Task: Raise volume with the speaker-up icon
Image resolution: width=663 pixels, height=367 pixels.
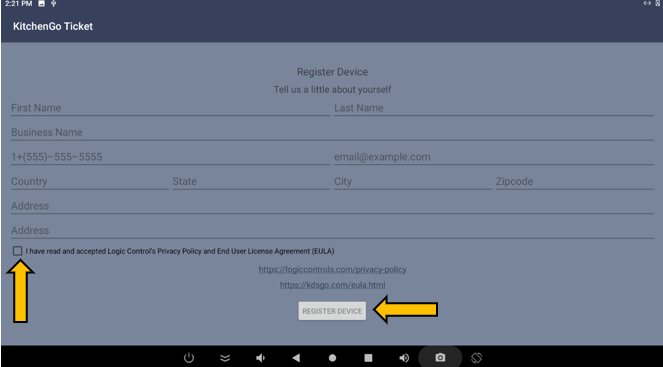Action: (x=404, y=358)
